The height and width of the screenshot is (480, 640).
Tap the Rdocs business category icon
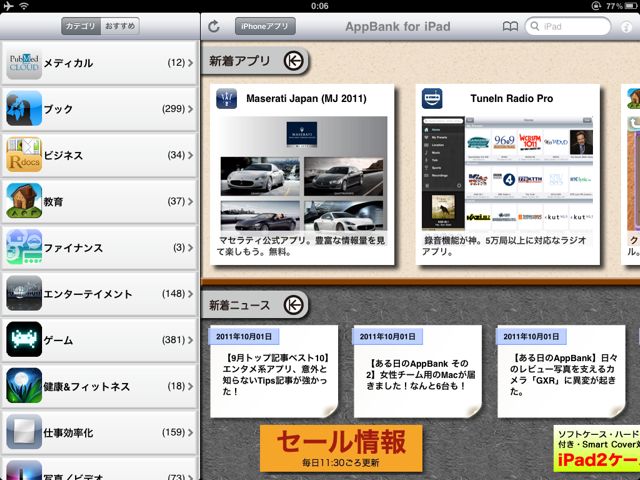click(24, 155)
